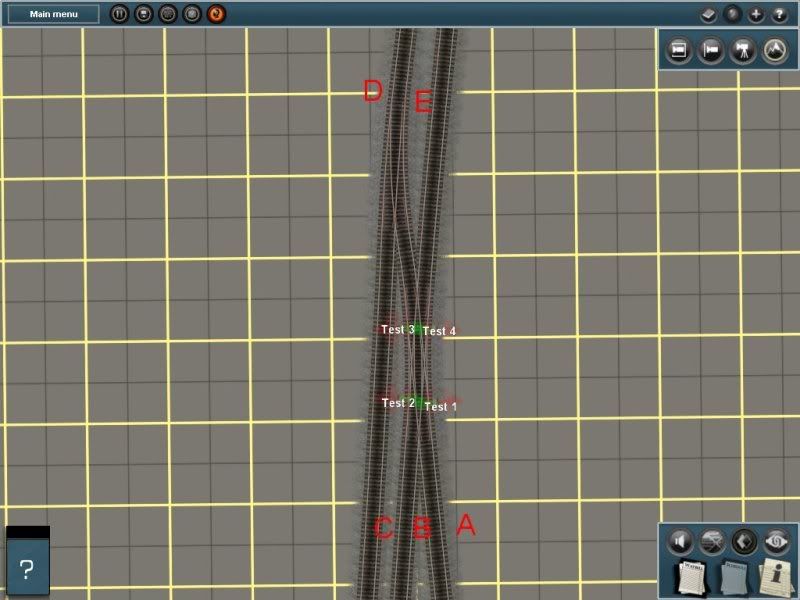Enable the free roam map camera
Image resolution: width=800 pixels, height=600 pixels.
(x=774, y=48)
